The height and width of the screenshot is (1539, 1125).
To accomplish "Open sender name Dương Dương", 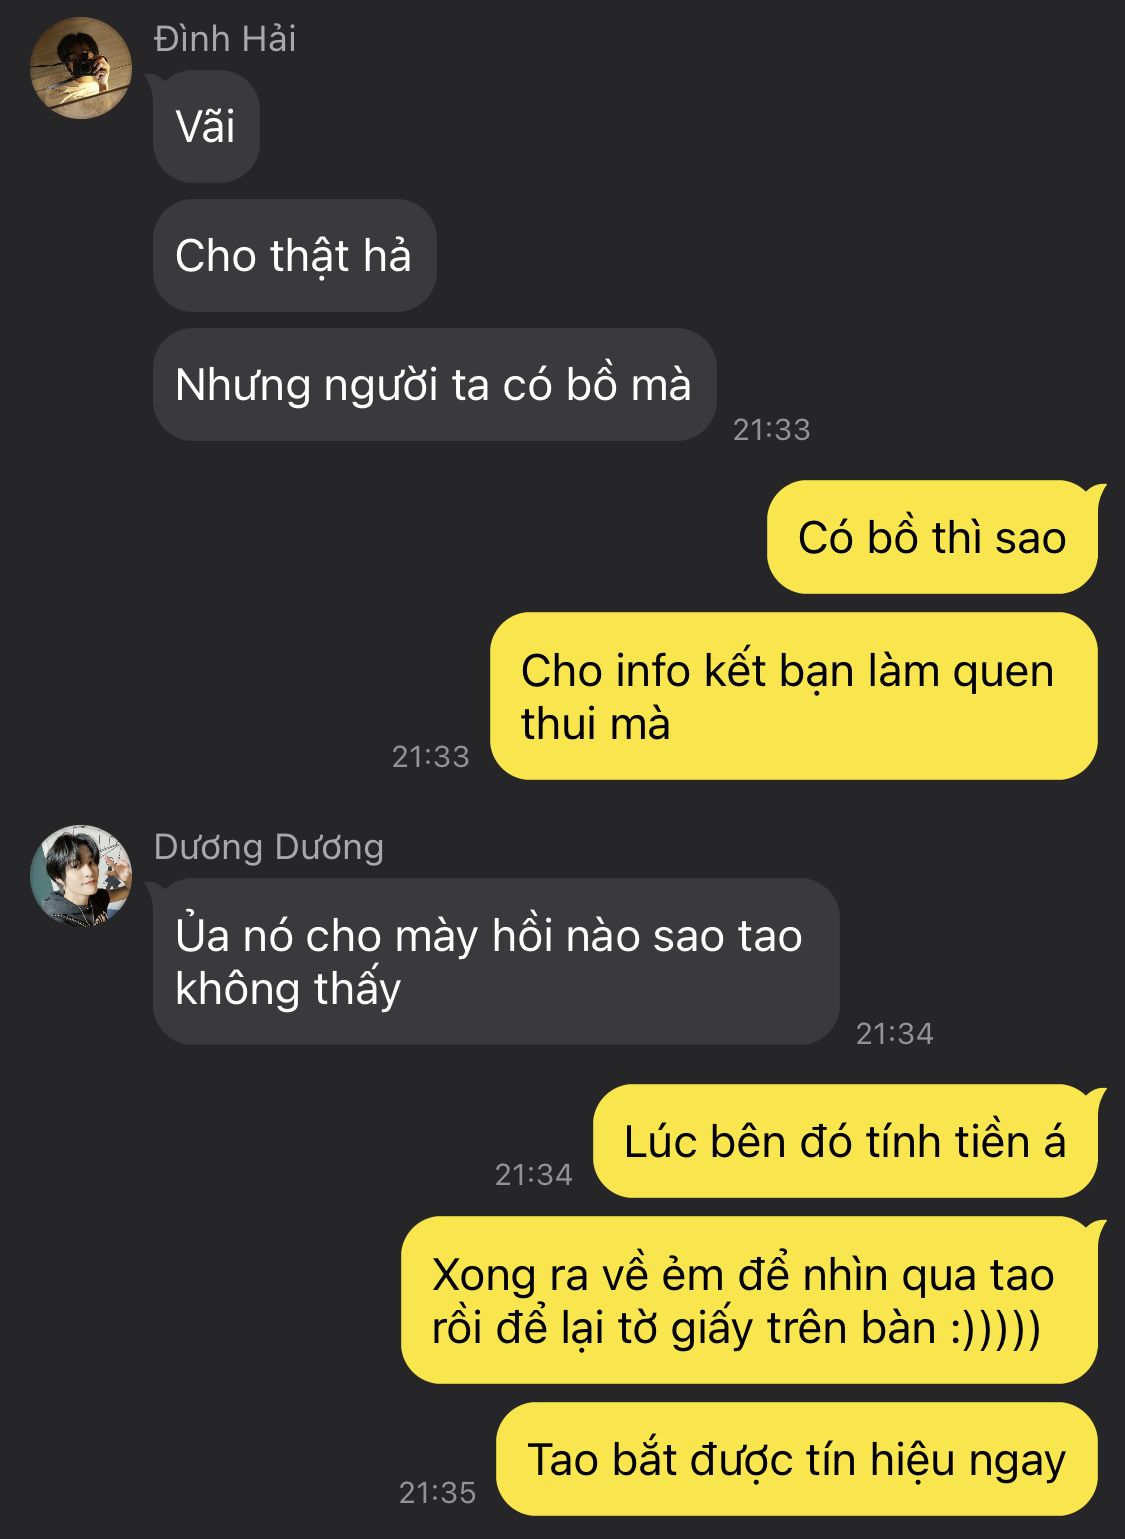I will pos(269,847).
